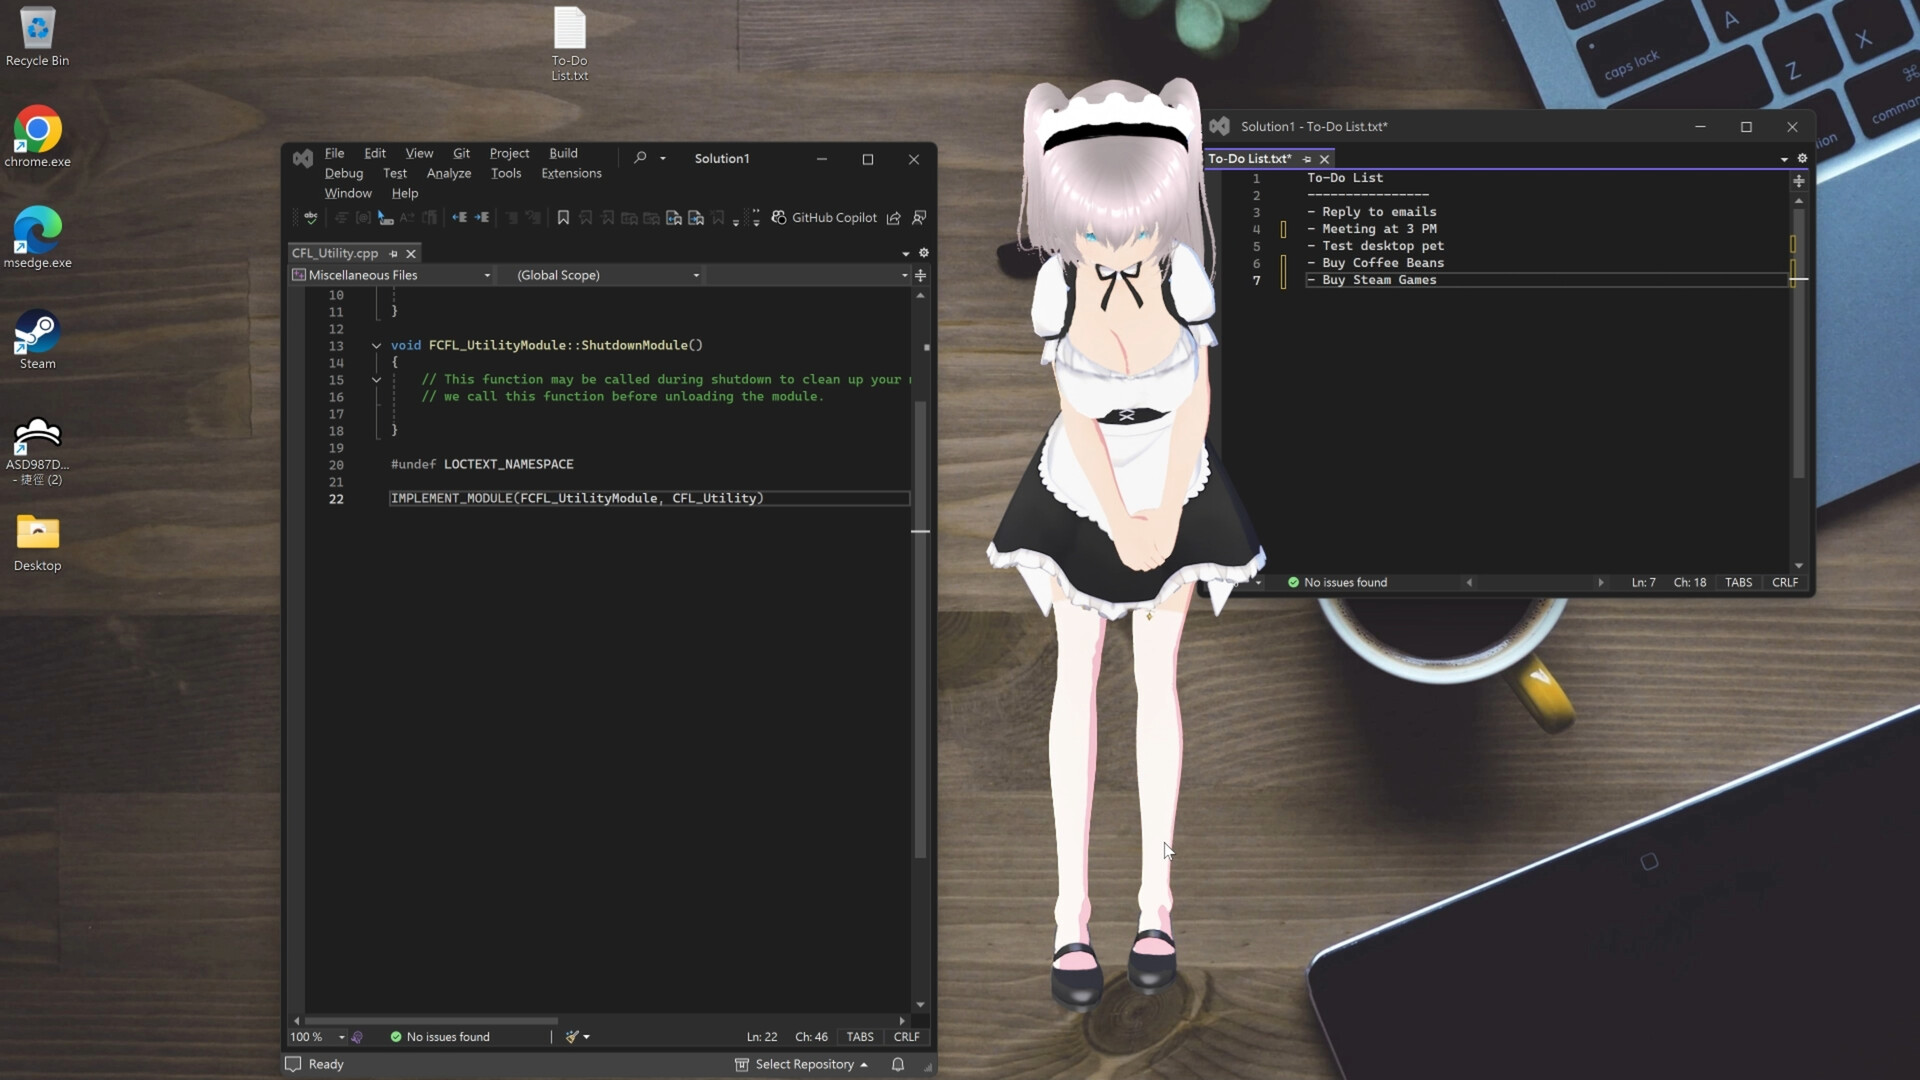1920x1080 pixels.
Task: Toggle CRLF line ending in code window
Action: tap(906, 1037)
